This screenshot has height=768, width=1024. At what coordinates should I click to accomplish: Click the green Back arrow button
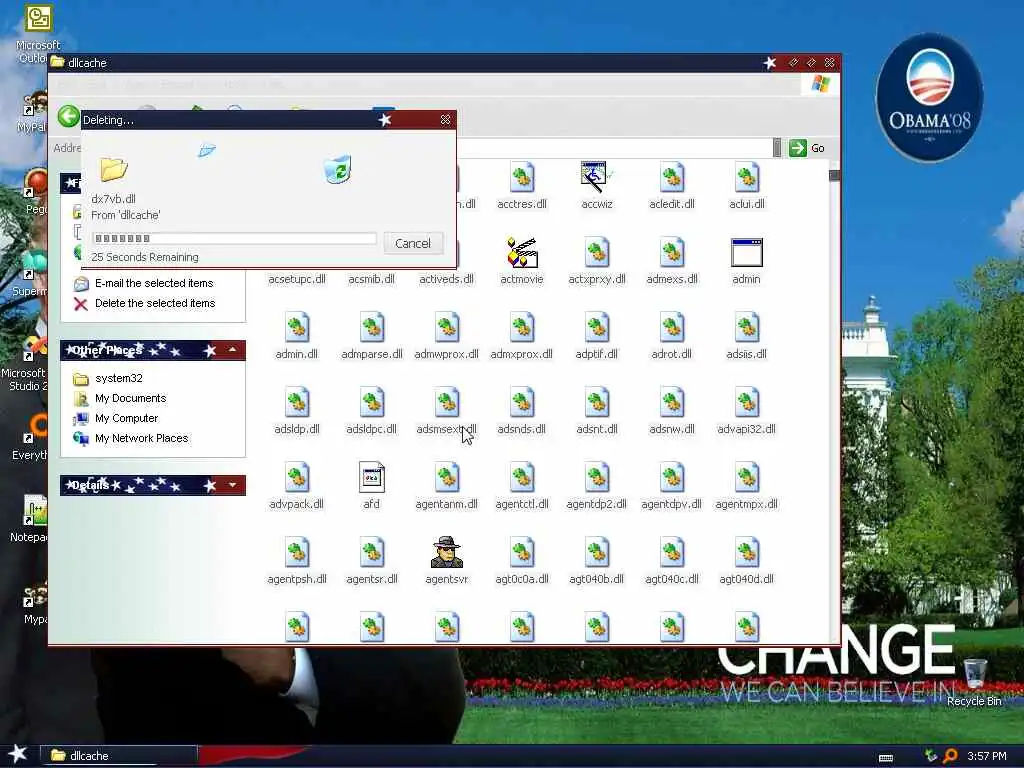(68, 117)
